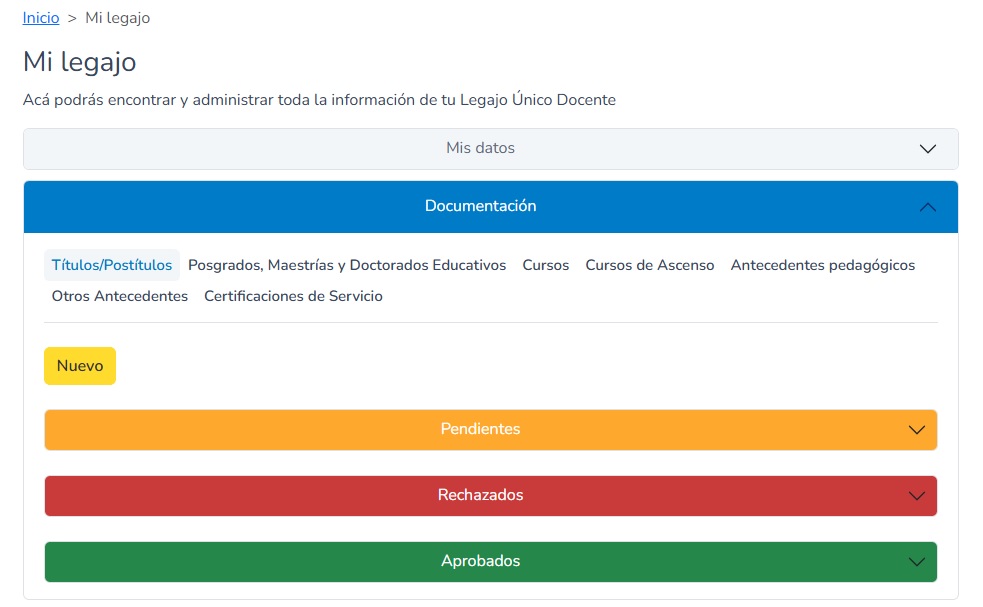This screenshot has width=983, height=607.
Task: Expand the Mis datos section header
Action: tap(480, 148)
